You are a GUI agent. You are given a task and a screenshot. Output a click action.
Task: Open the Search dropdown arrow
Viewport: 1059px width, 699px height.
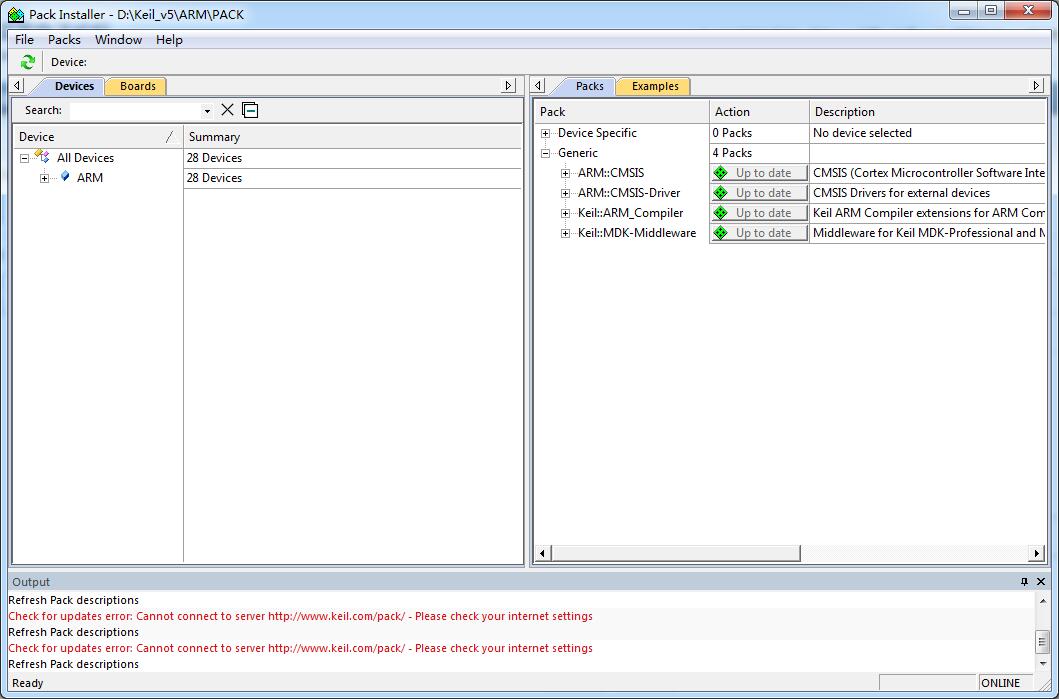207,111
